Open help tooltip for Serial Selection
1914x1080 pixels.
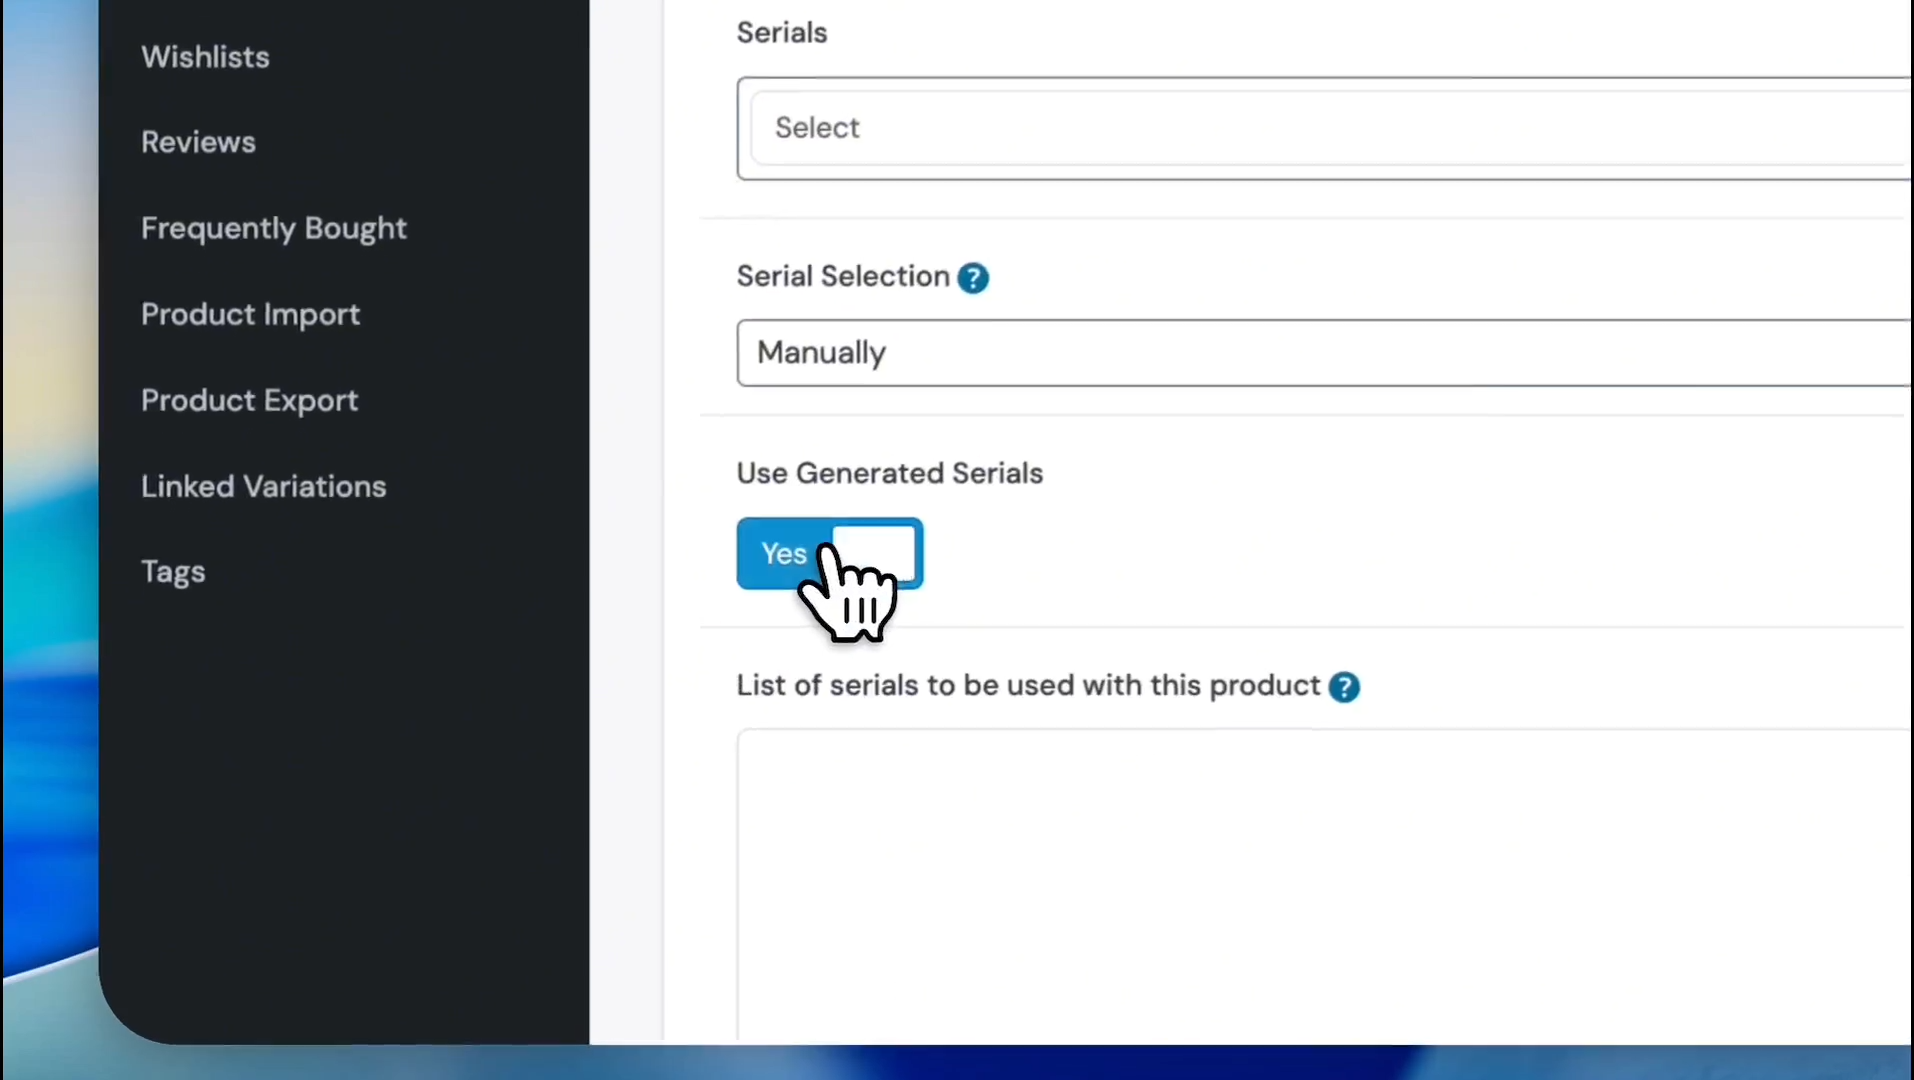pyautogui.click(x=972, y=278)
